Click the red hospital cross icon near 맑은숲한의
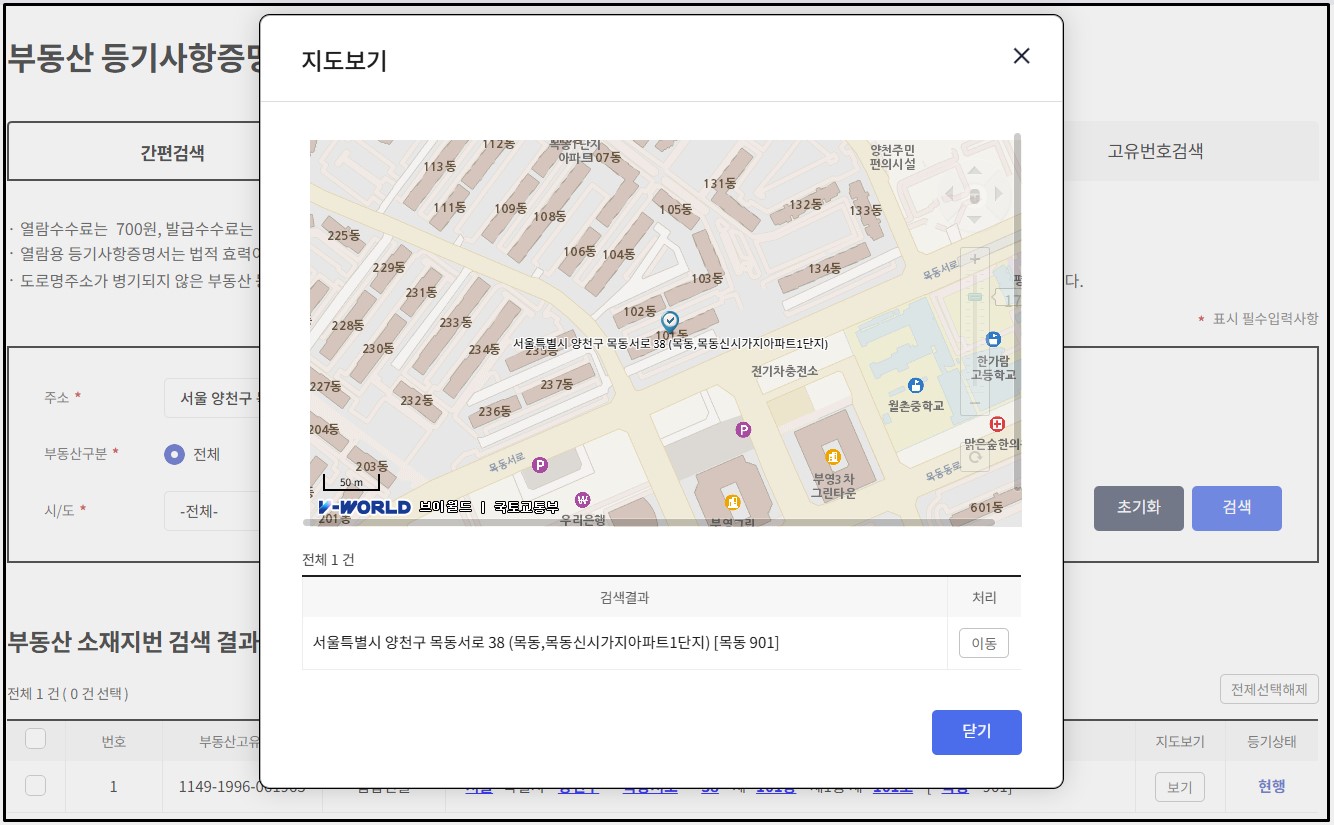This screenshot has height=825, width=1334. point(996,423)
